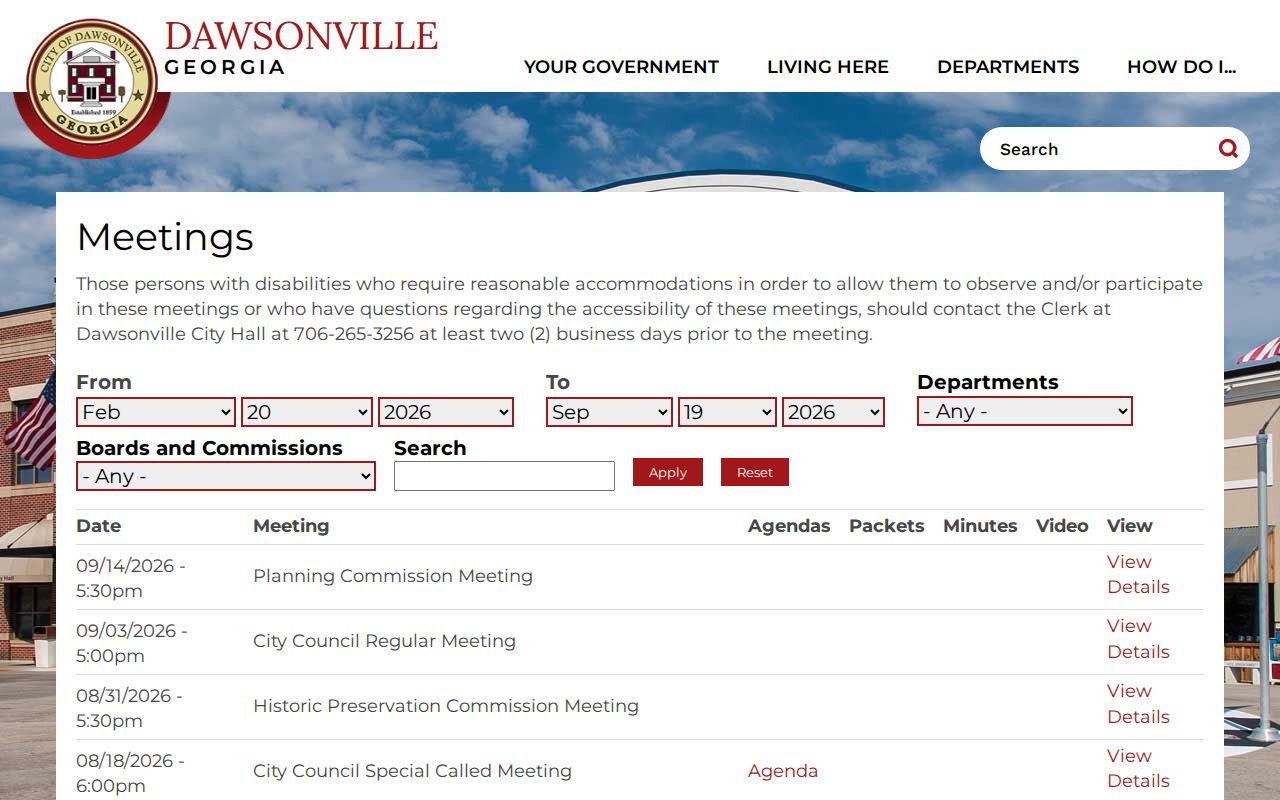
Task: Click the magnifier search icon
Action: click(x=1228, y=149)
